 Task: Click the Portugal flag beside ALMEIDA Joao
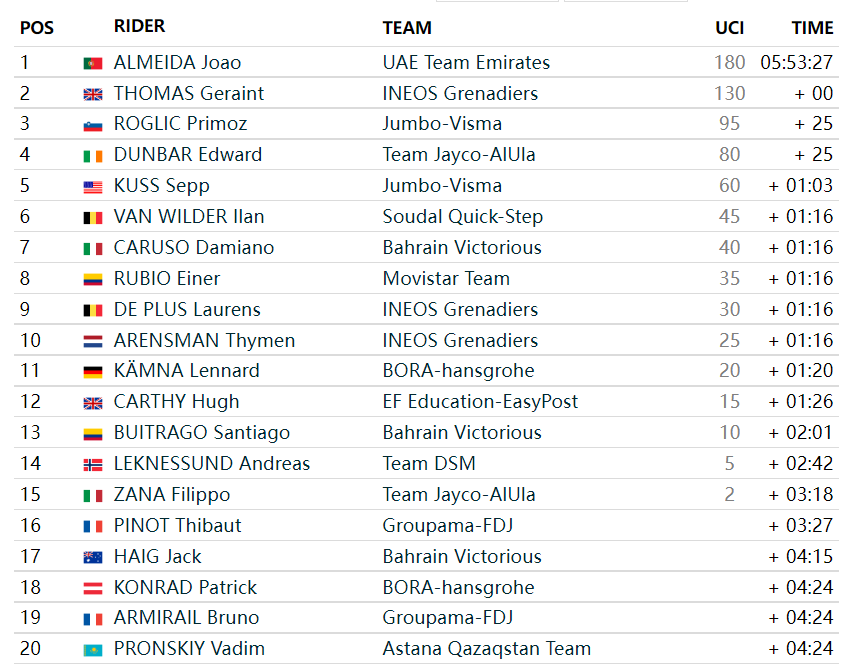coord(93,64)
